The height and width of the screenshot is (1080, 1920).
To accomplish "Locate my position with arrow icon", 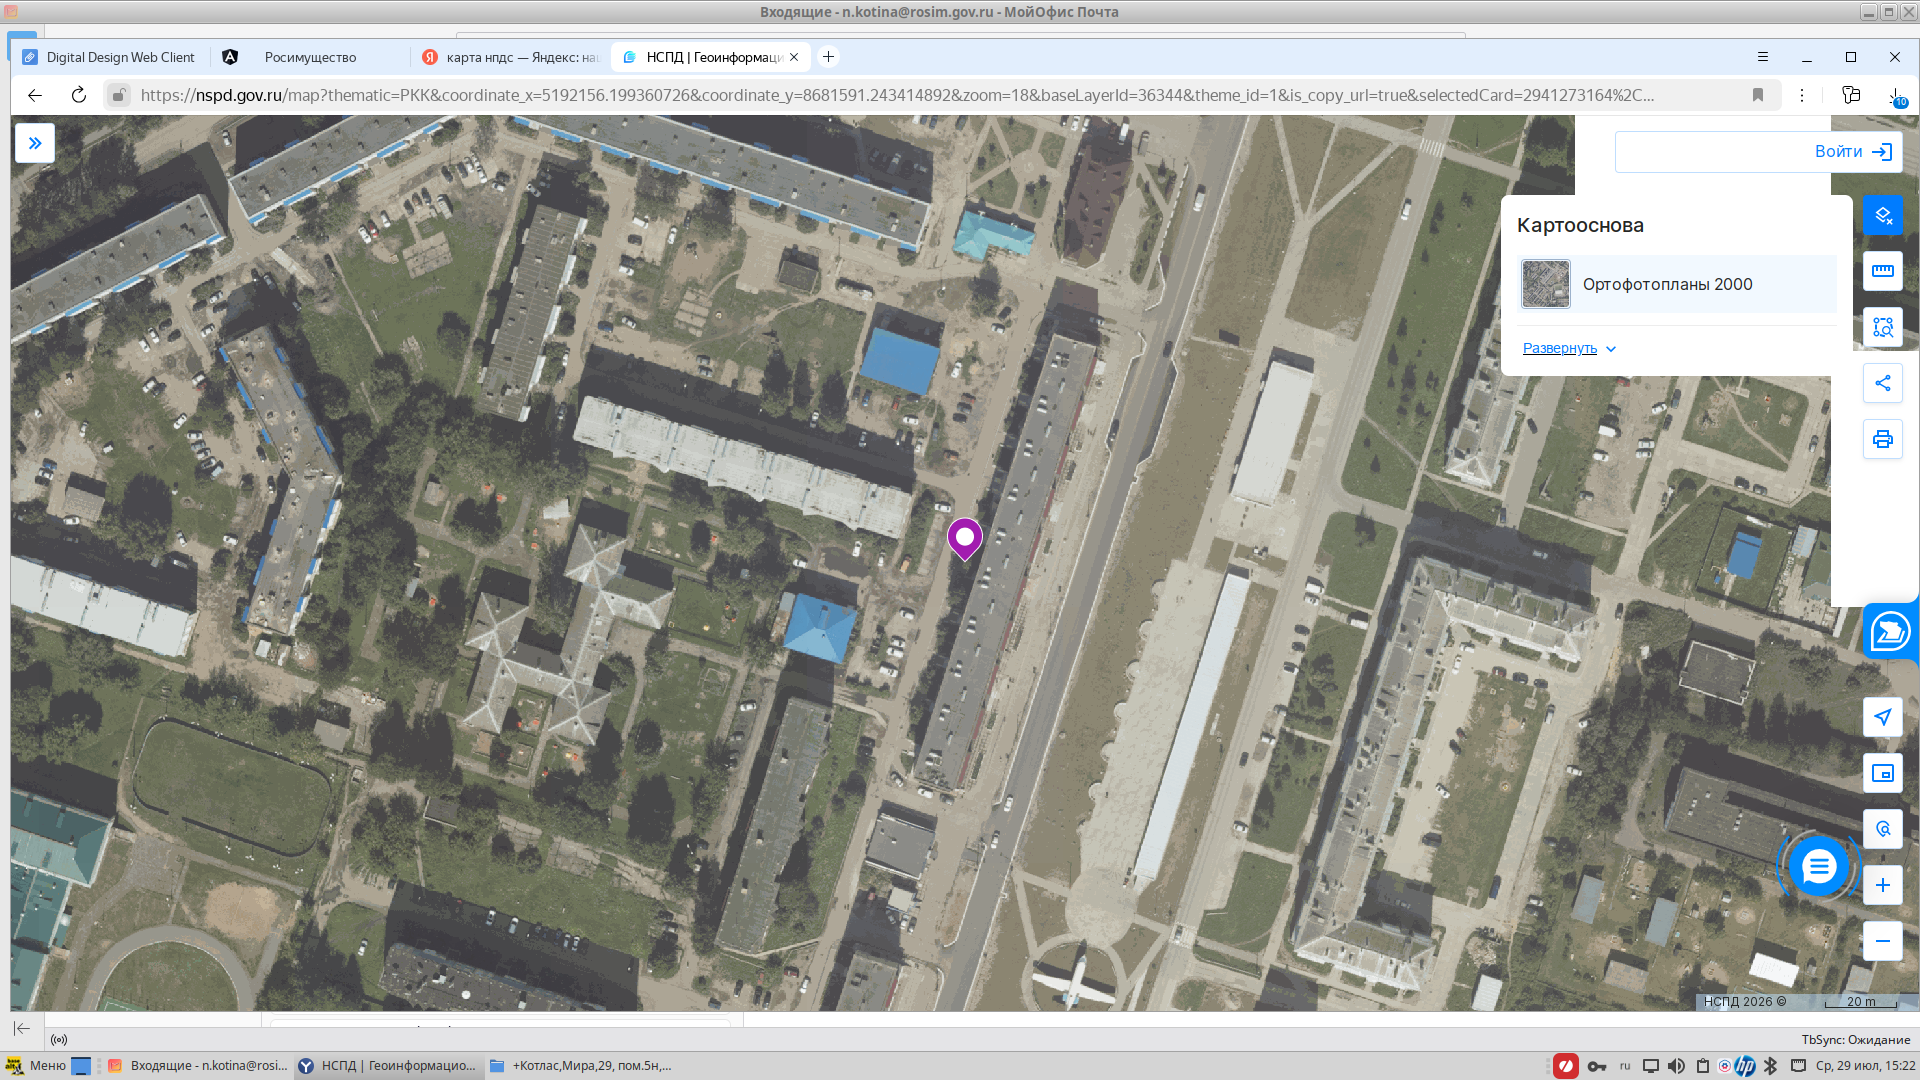I will click(x=1883, y=717).
